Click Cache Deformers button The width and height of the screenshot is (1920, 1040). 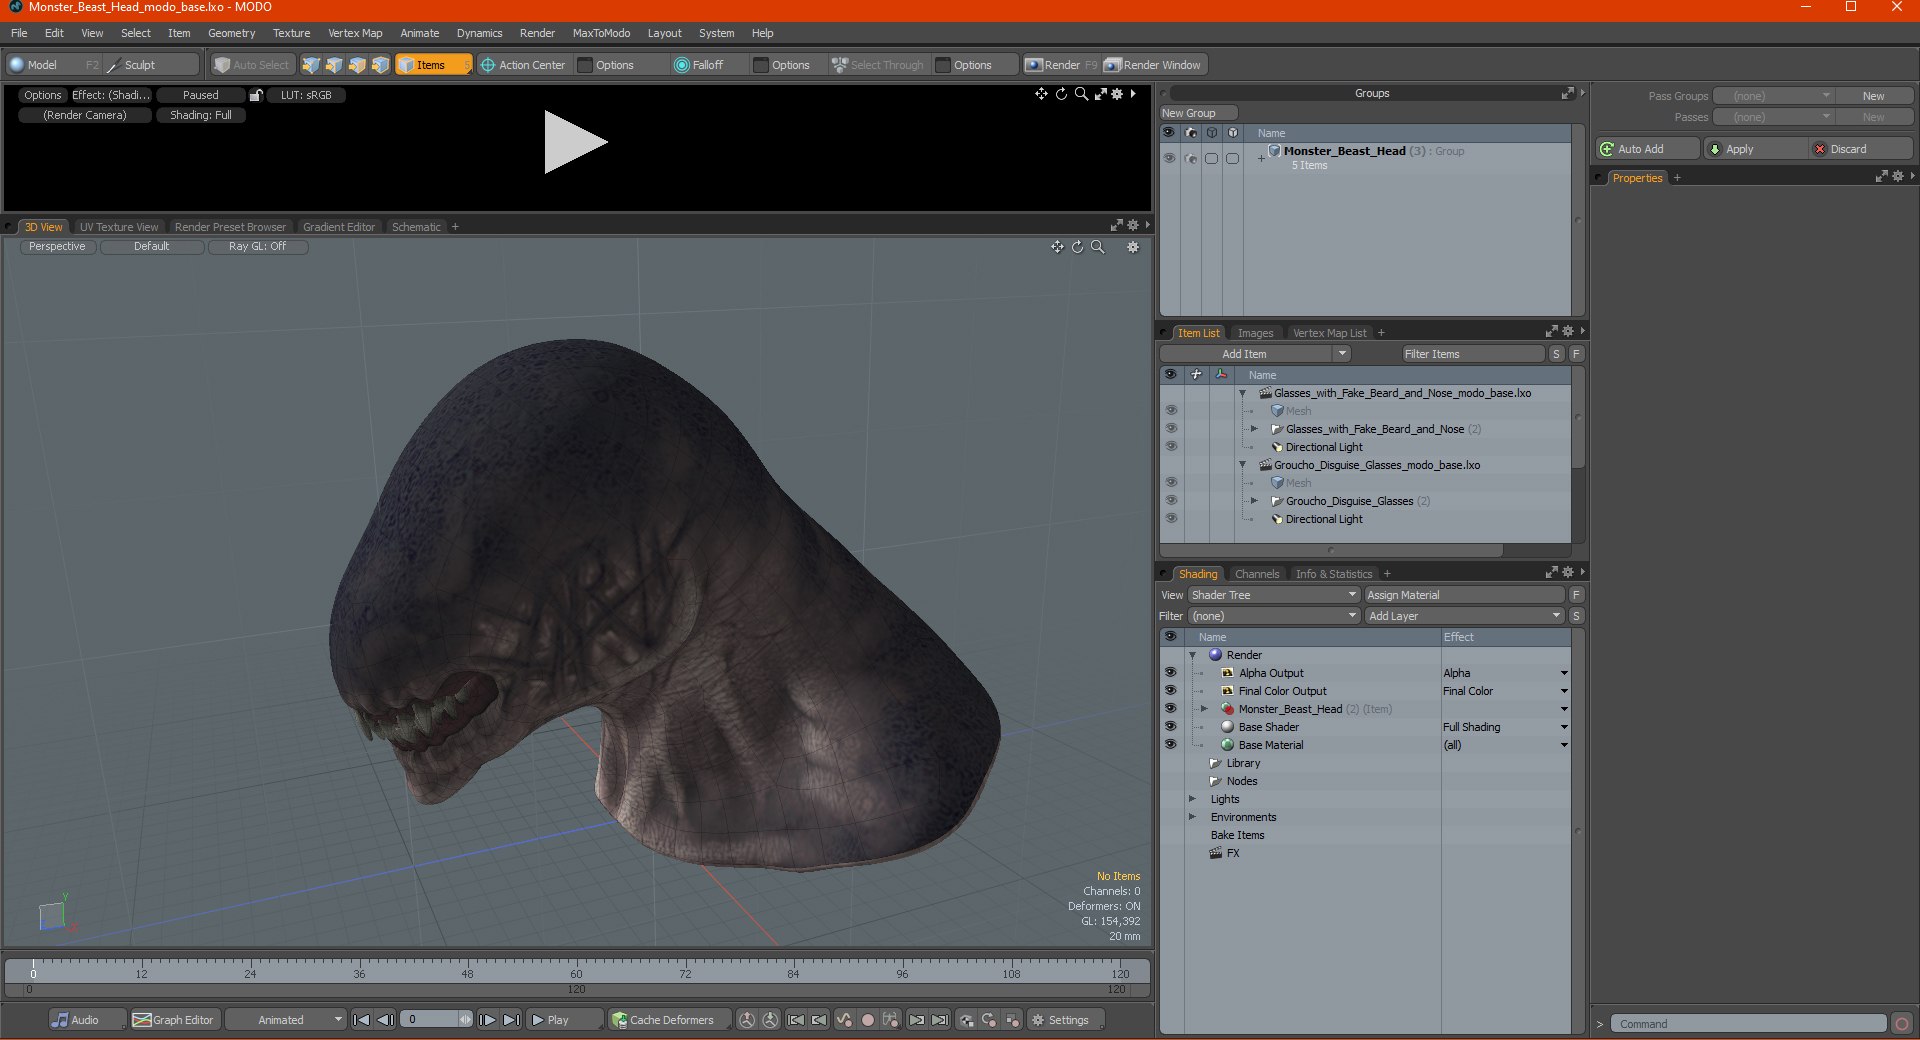(x=669, y=1020)
